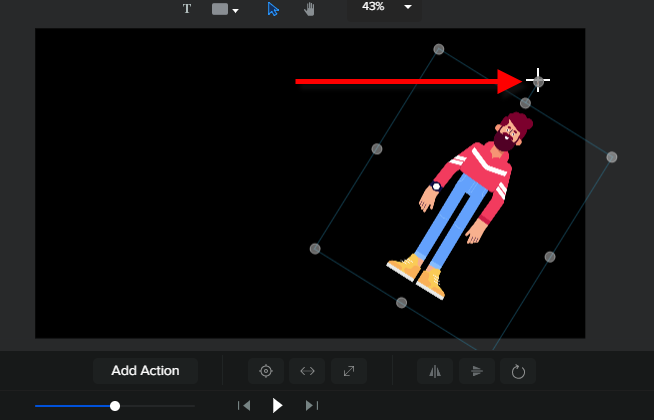This screenshot has height=420, width=654.
Task: Click the bottom edge midpoint handle
Action: click(401, 303)
